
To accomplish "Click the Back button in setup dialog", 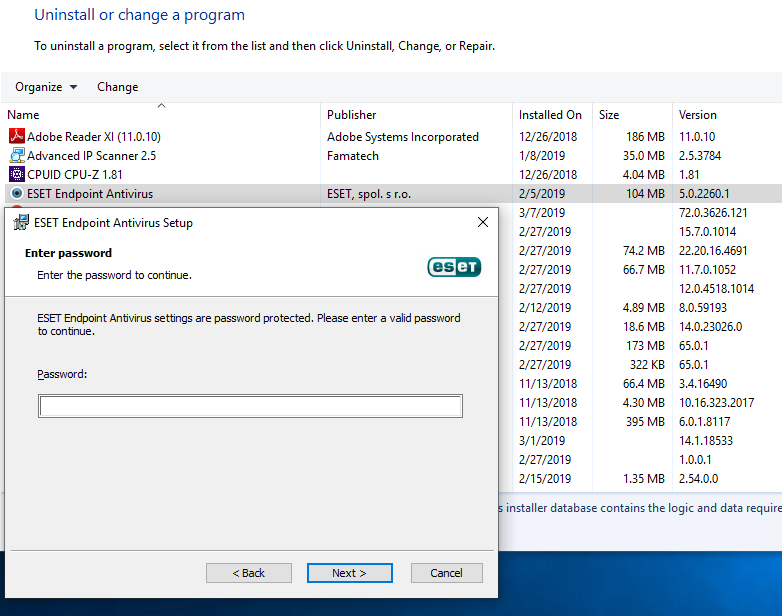I will pos(249,573).
